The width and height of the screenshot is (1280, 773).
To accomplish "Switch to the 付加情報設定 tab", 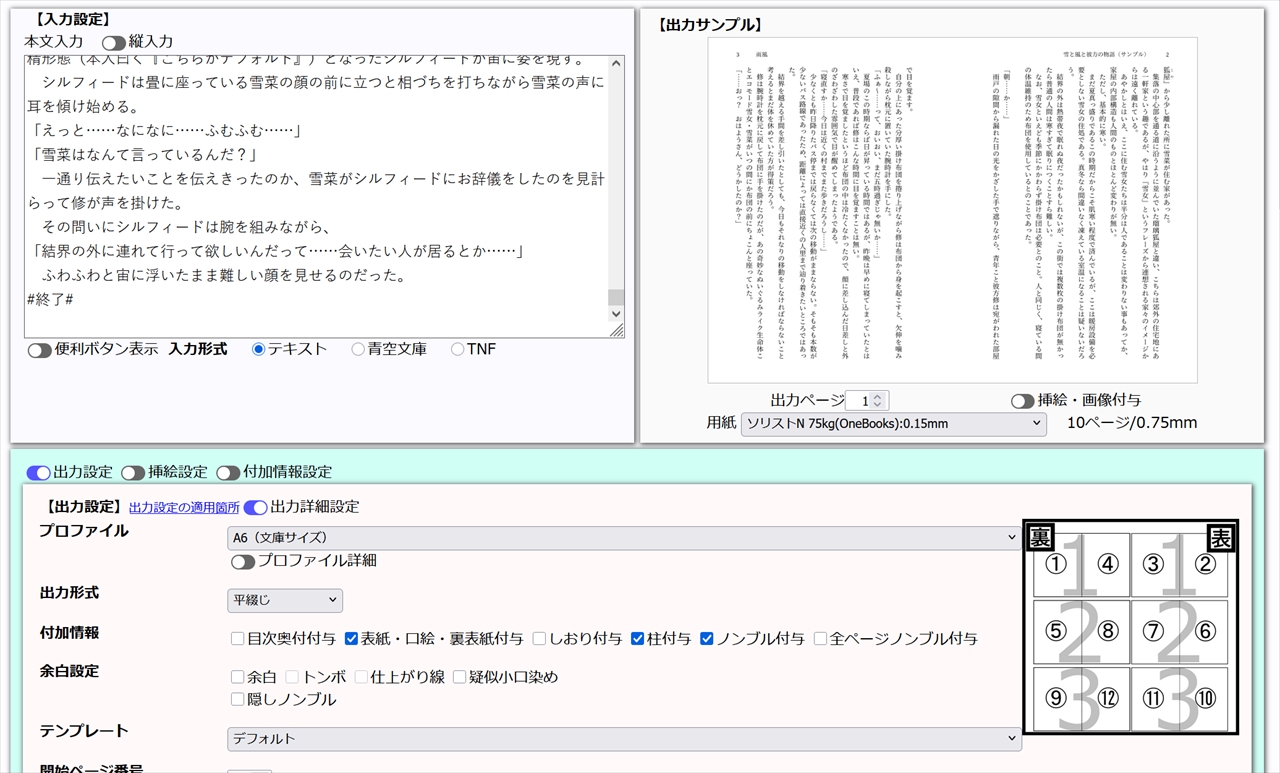I will pos(228,473).
